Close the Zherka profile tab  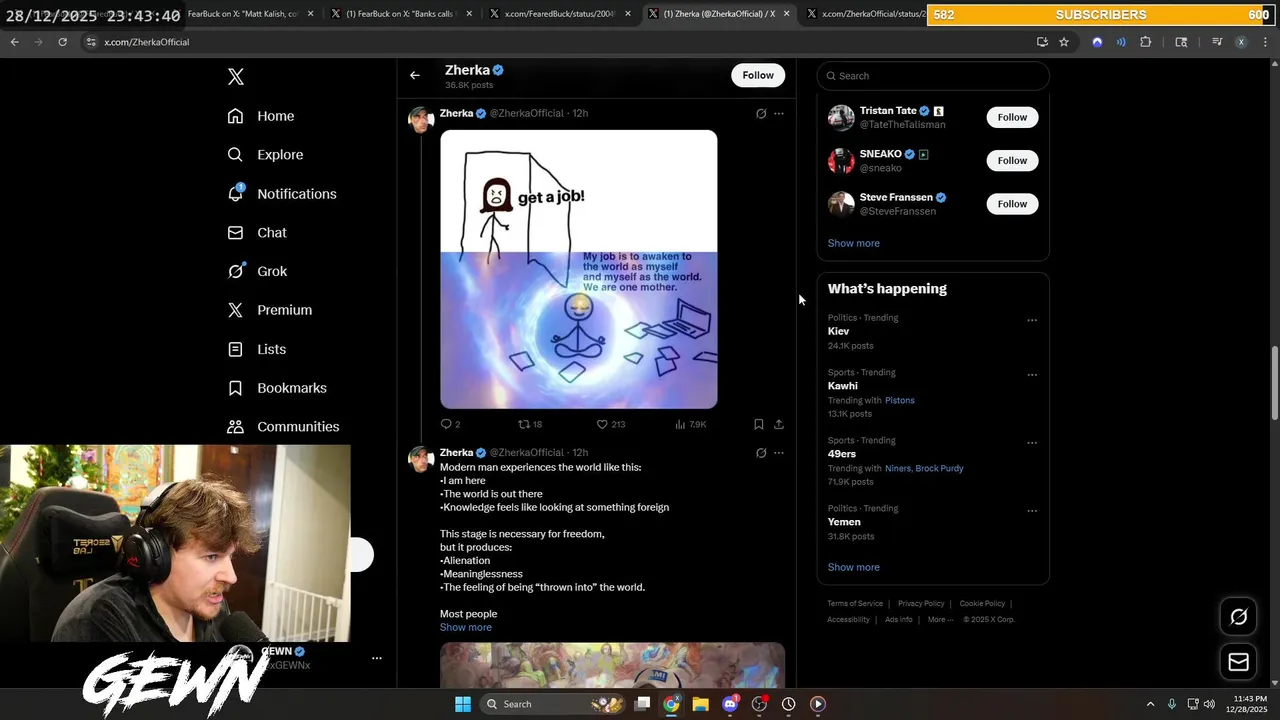point(786,14)
